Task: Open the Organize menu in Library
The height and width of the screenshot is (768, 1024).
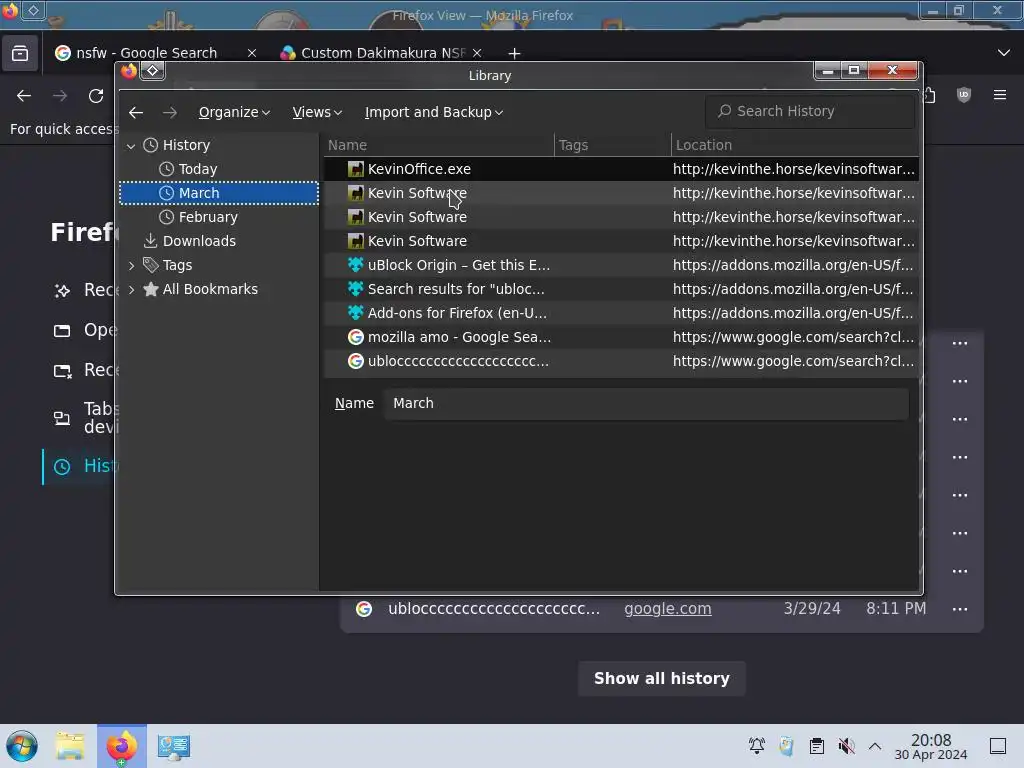Action: click(x=234, y=112)
